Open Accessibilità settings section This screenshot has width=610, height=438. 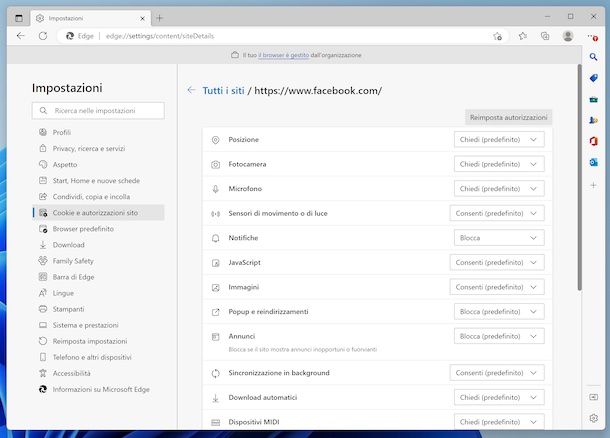click(98, 373)
